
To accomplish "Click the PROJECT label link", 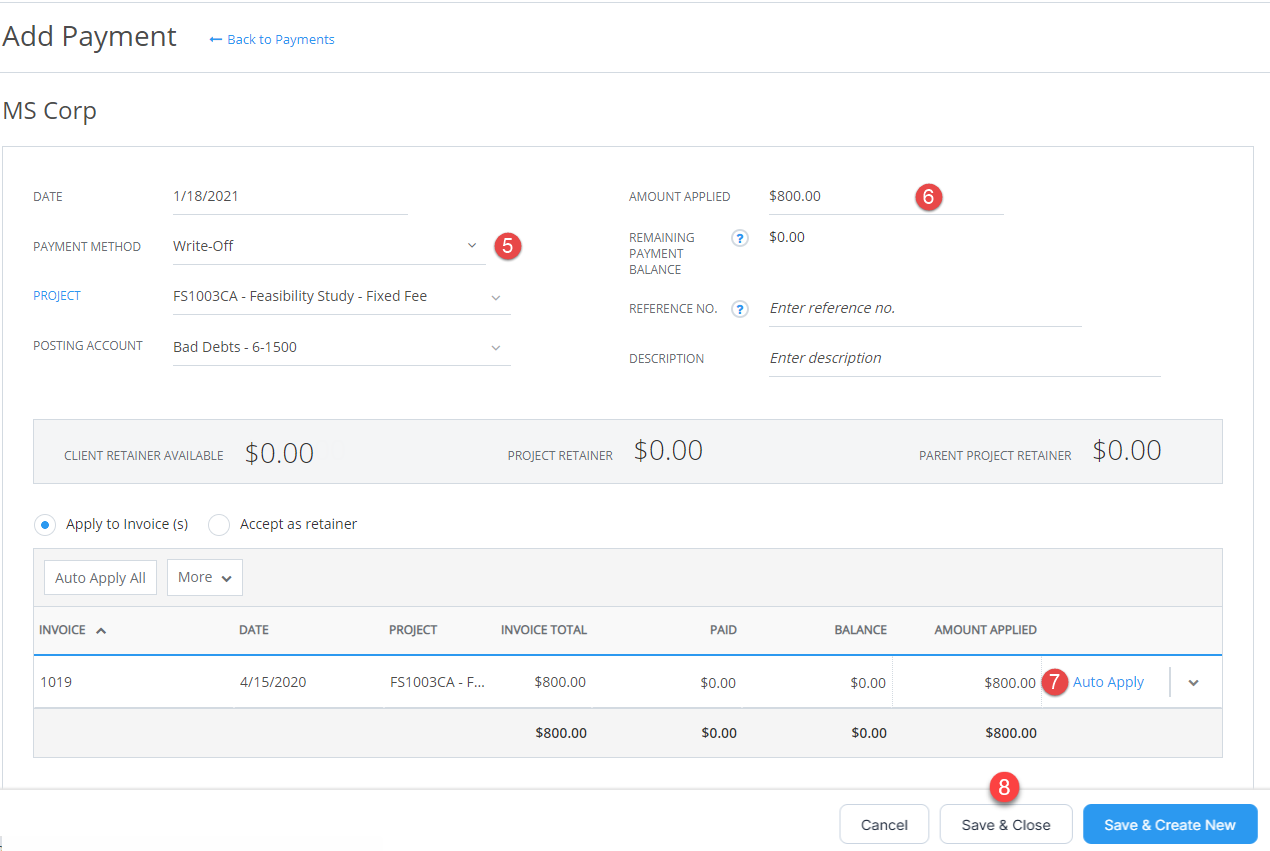I will click(x=57, y=296).
